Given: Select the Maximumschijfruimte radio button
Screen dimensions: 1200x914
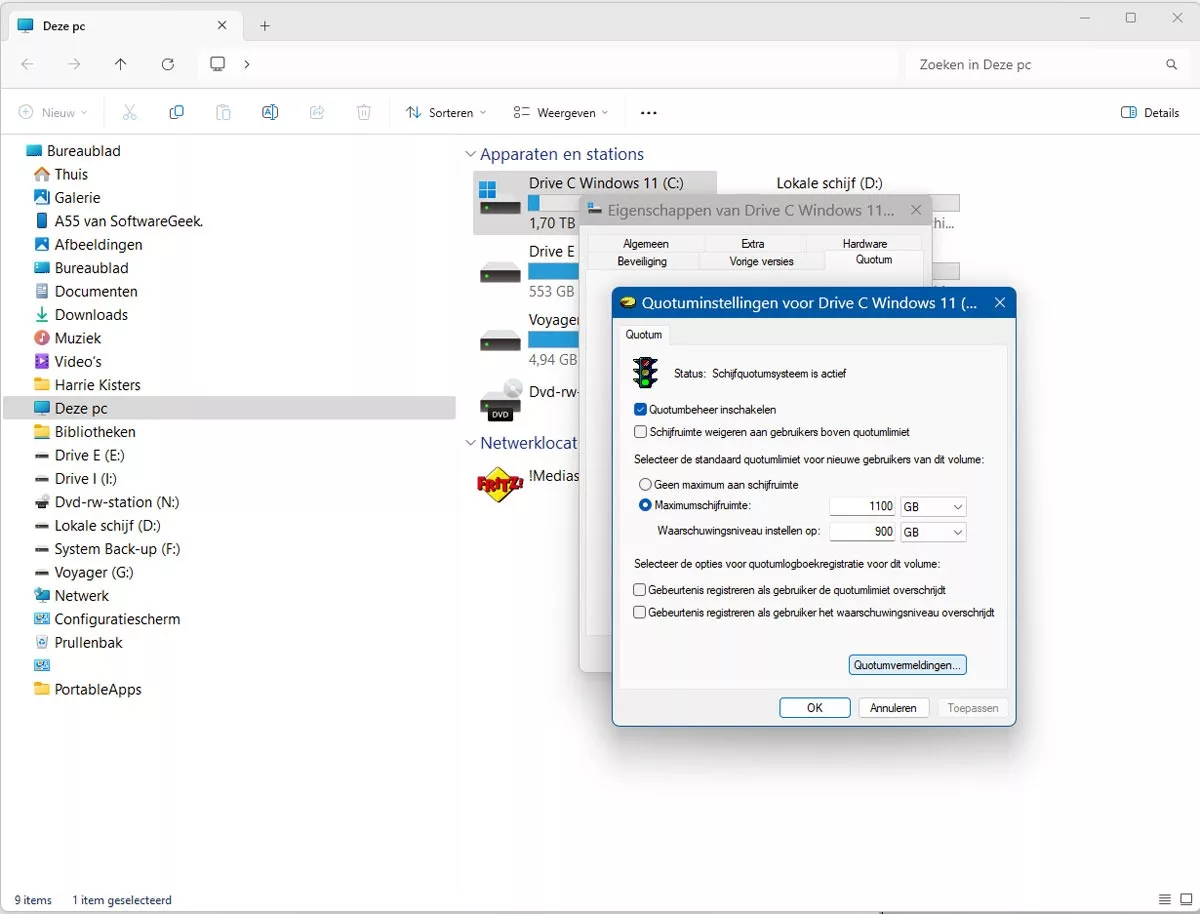Looking at the screenshot, I should 645,506.
